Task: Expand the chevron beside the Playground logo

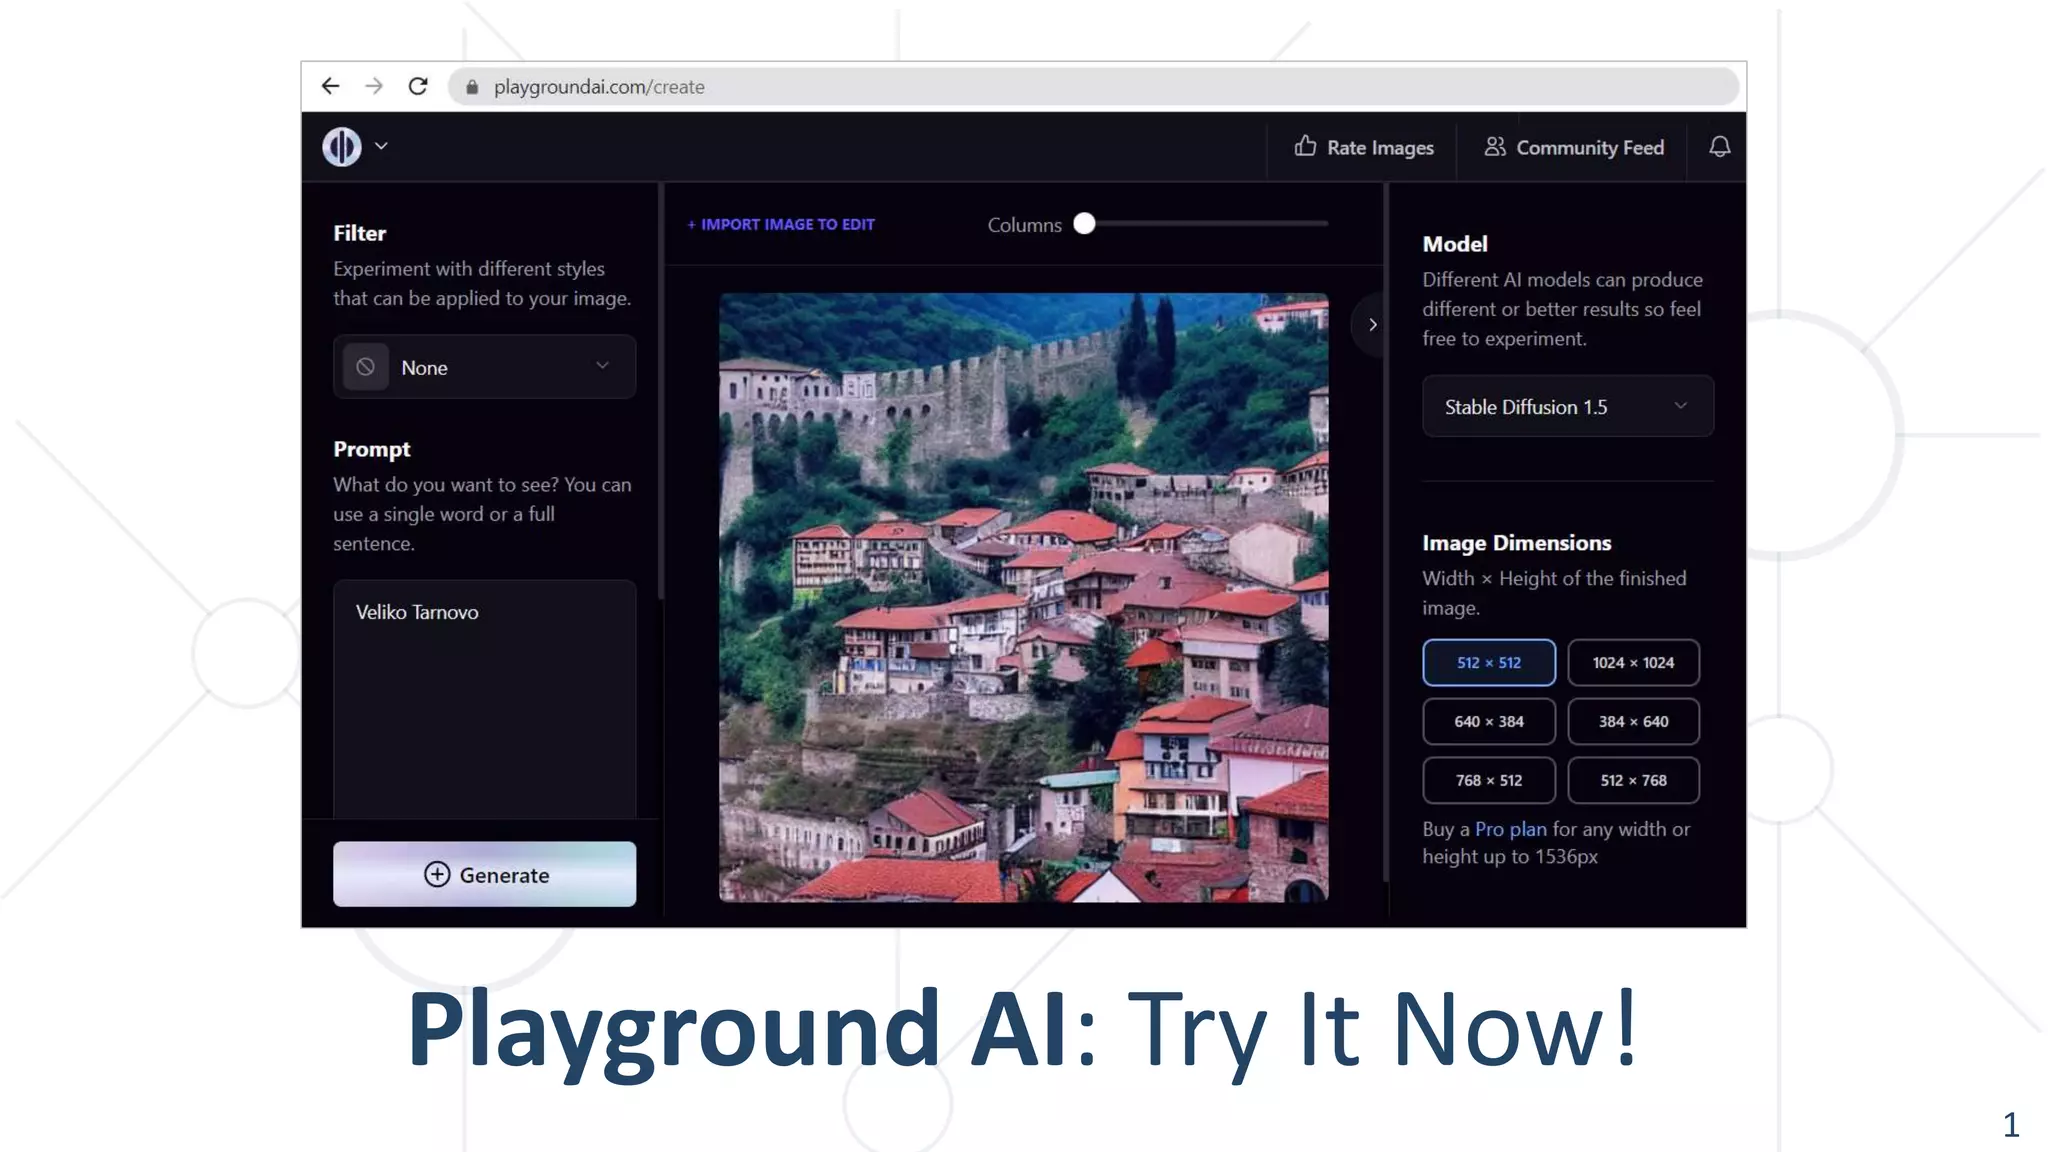Action: tap(381, 146)
